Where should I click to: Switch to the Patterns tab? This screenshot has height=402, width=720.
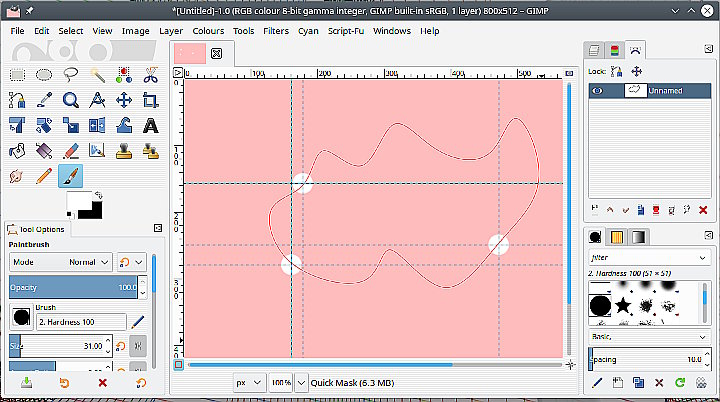(x=617, y=237)
